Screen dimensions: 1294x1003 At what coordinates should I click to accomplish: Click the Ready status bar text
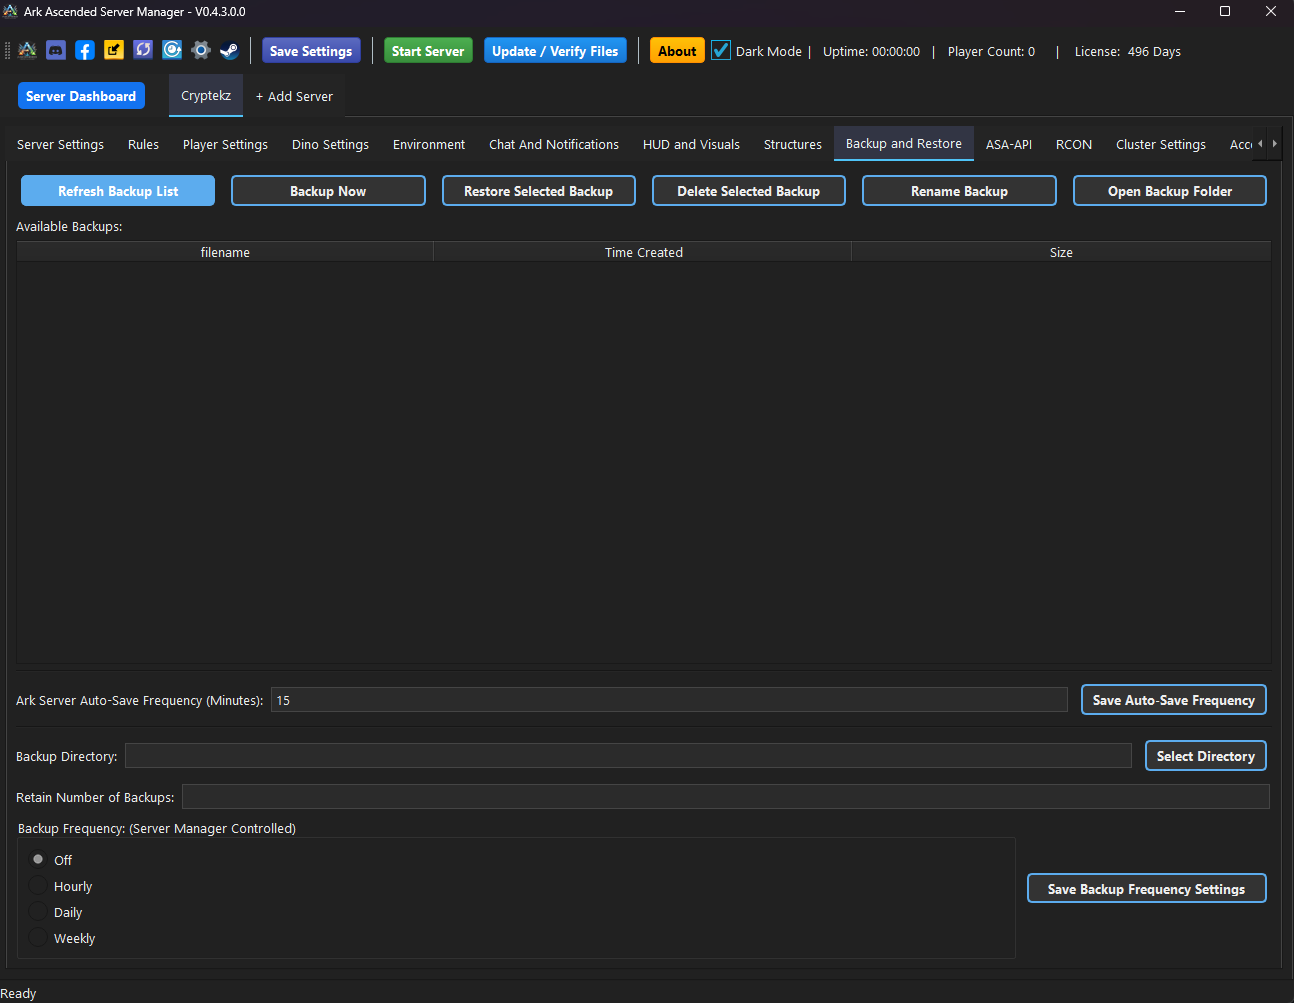pos(18,993)
